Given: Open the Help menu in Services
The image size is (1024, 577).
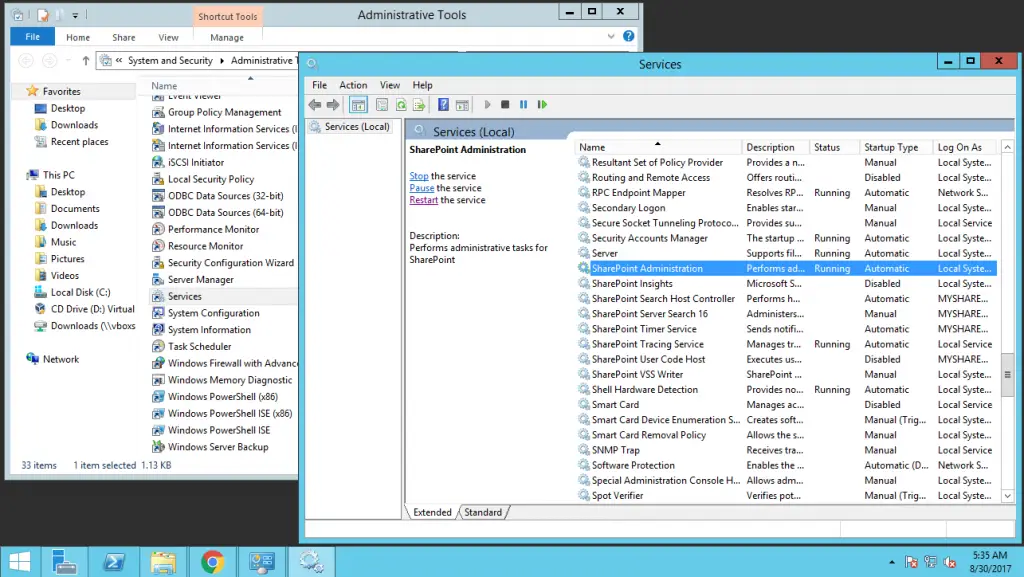Looking at the screenshot, I should (423, 85).
